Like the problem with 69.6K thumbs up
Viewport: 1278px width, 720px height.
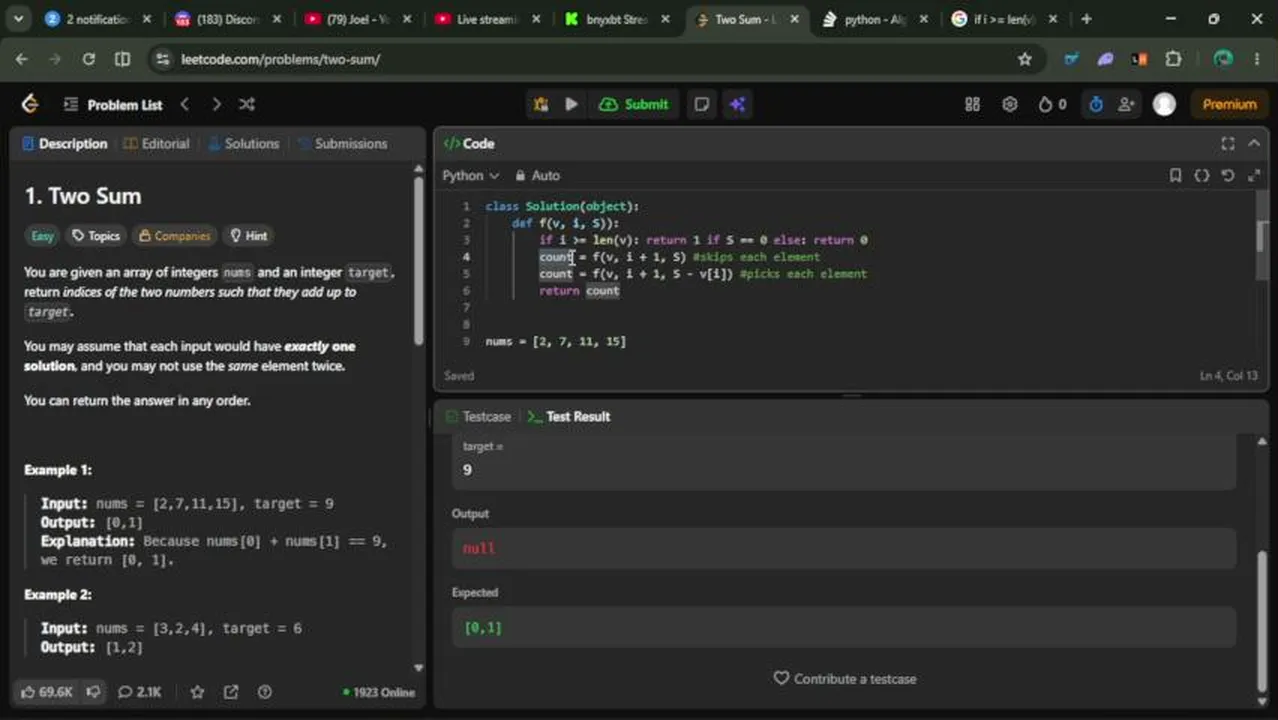(x=46, y=692)
